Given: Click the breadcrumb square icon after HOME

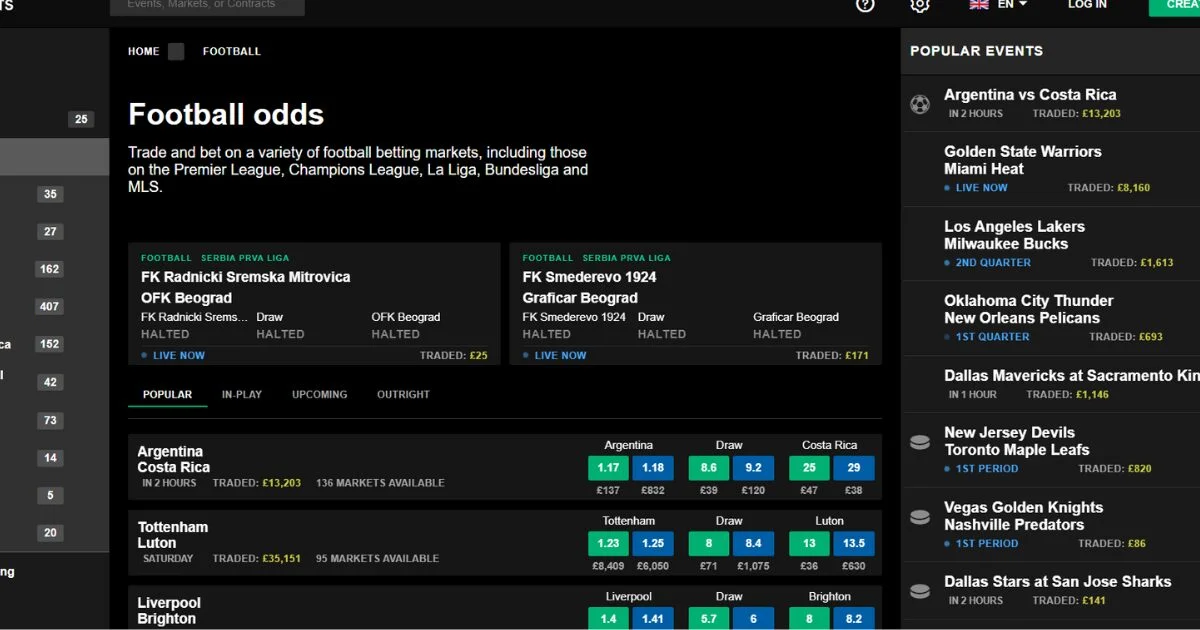Looking at the screenshot, I should tap(176, 52).
